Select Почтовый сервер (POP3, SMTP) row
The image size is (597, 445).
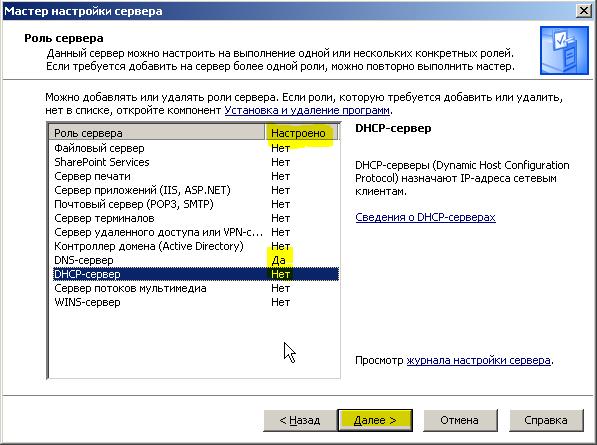point(196,204)
